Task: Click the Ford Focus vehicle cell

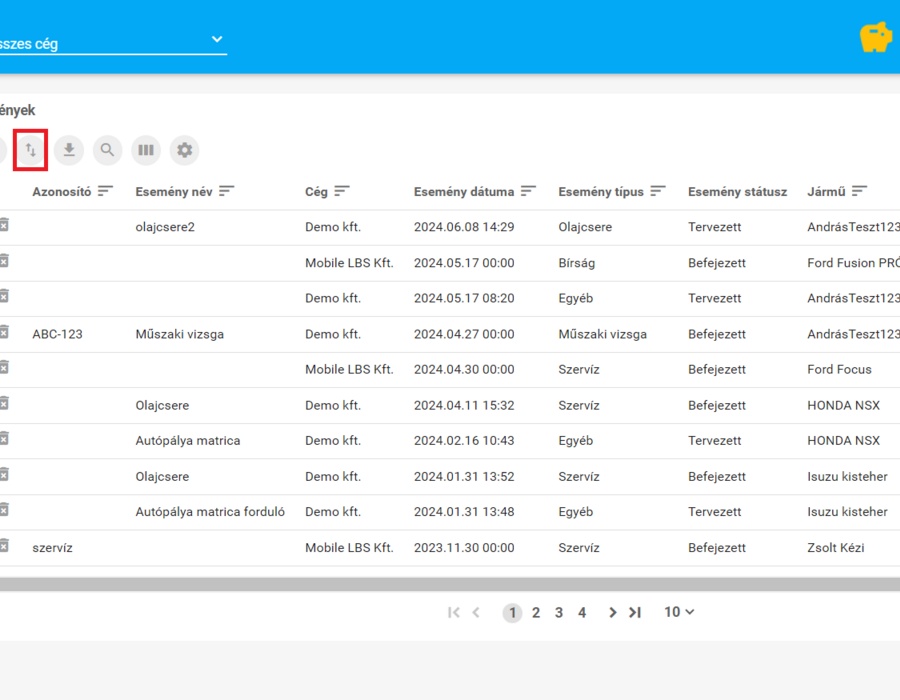Action: point(839,370)
